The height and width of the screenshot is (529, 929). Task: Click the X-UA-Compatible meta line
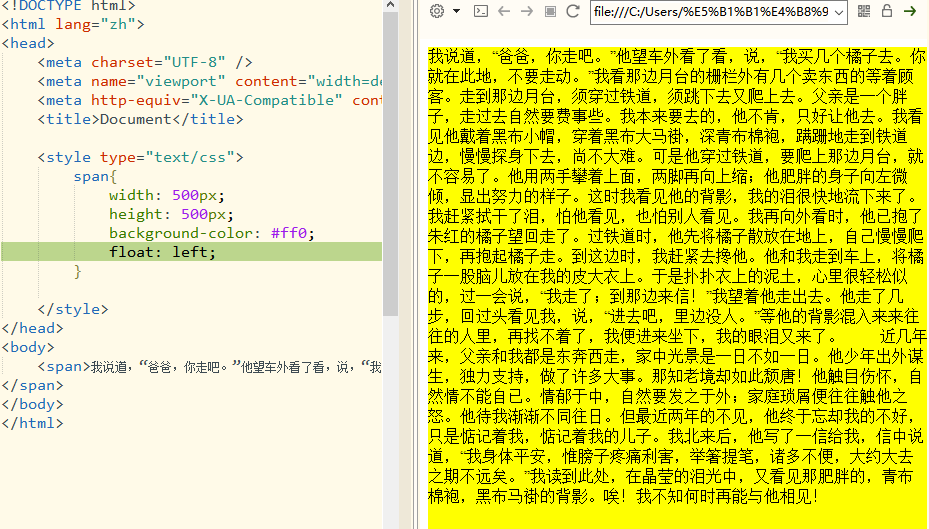pos(210,100)
